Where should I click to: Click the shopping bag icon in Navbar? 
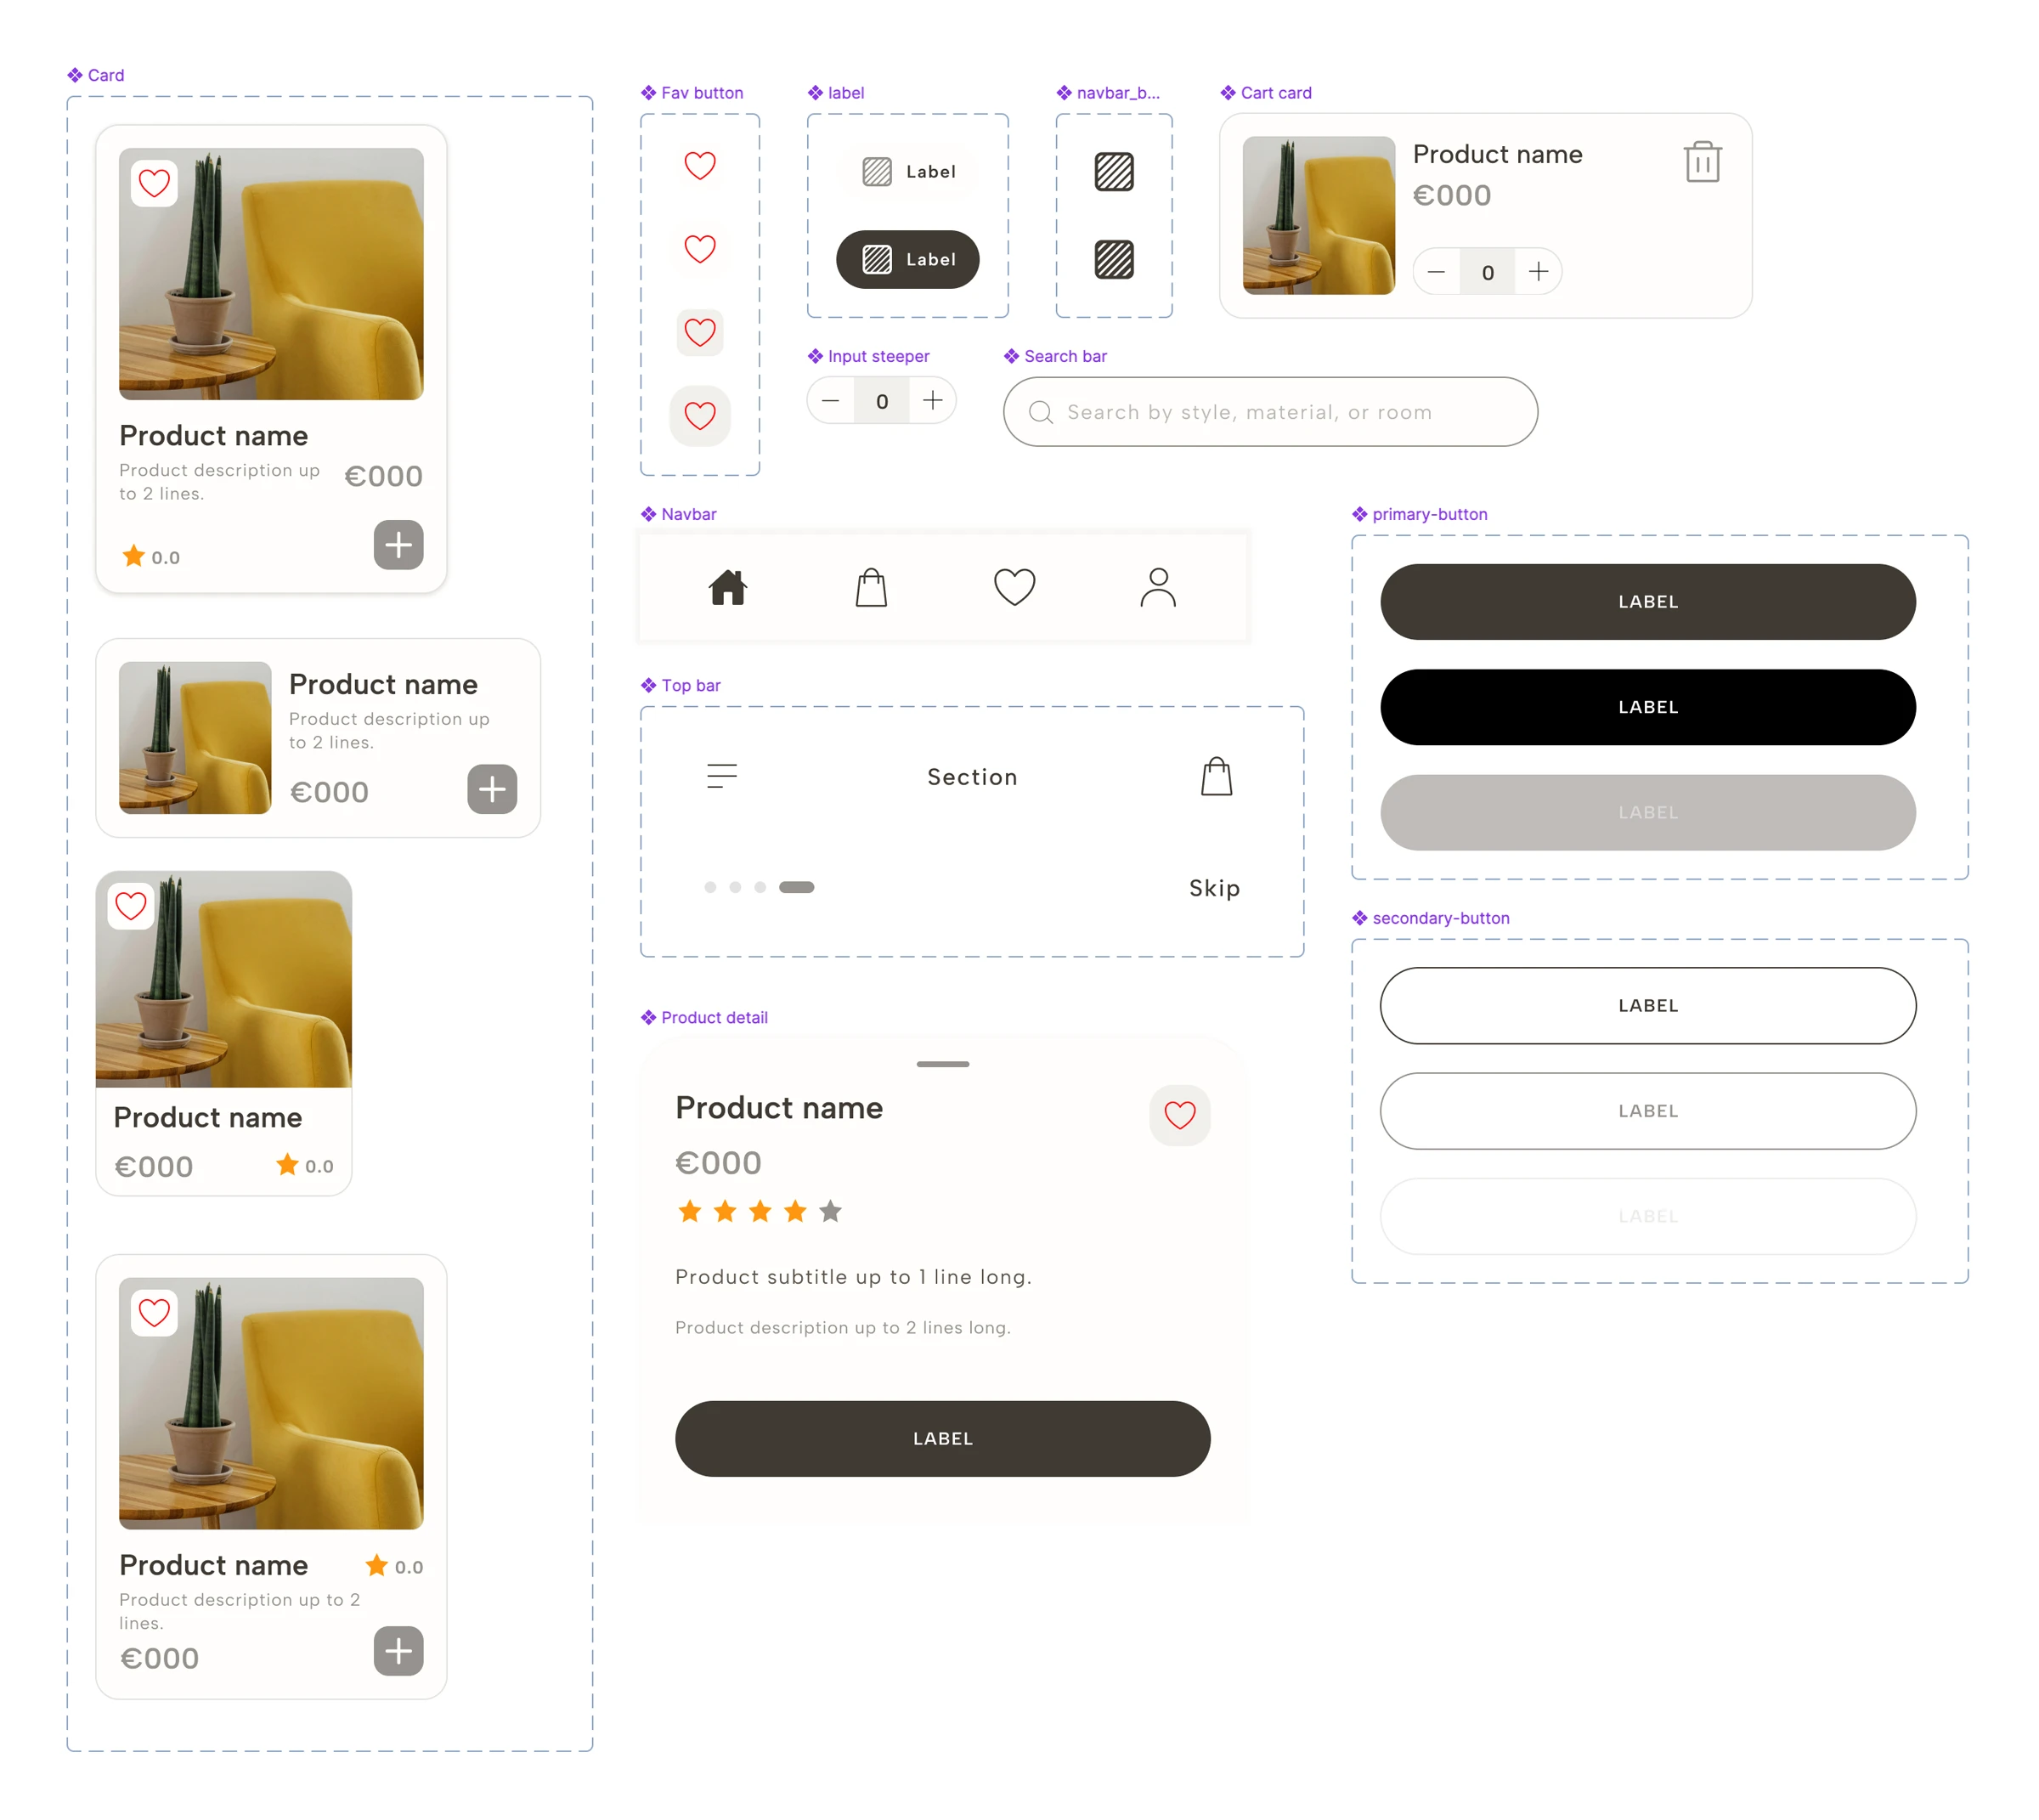pyautogui.click(x=871, y=587)
